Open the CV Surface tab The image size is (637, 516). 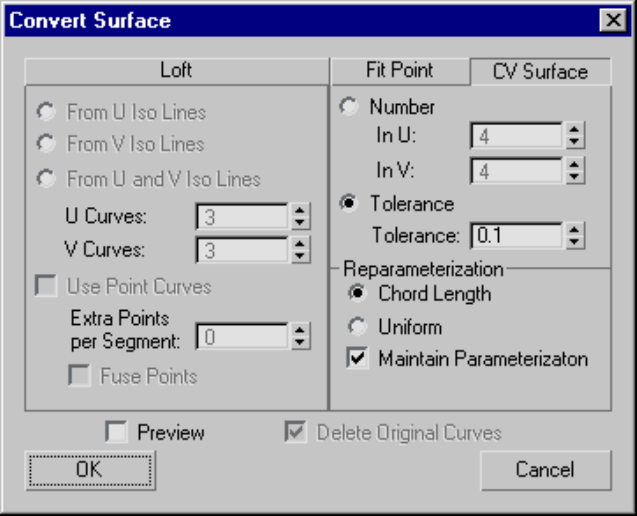[x=540, y=72]
